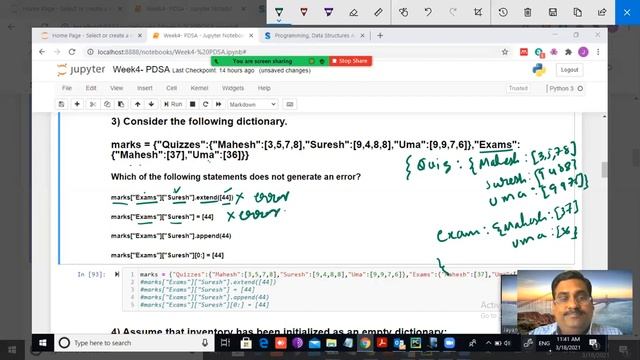Paste cells below in Jupyter toolbar
Viewport: 640px width, 360px height.
(x=121, y=104)
